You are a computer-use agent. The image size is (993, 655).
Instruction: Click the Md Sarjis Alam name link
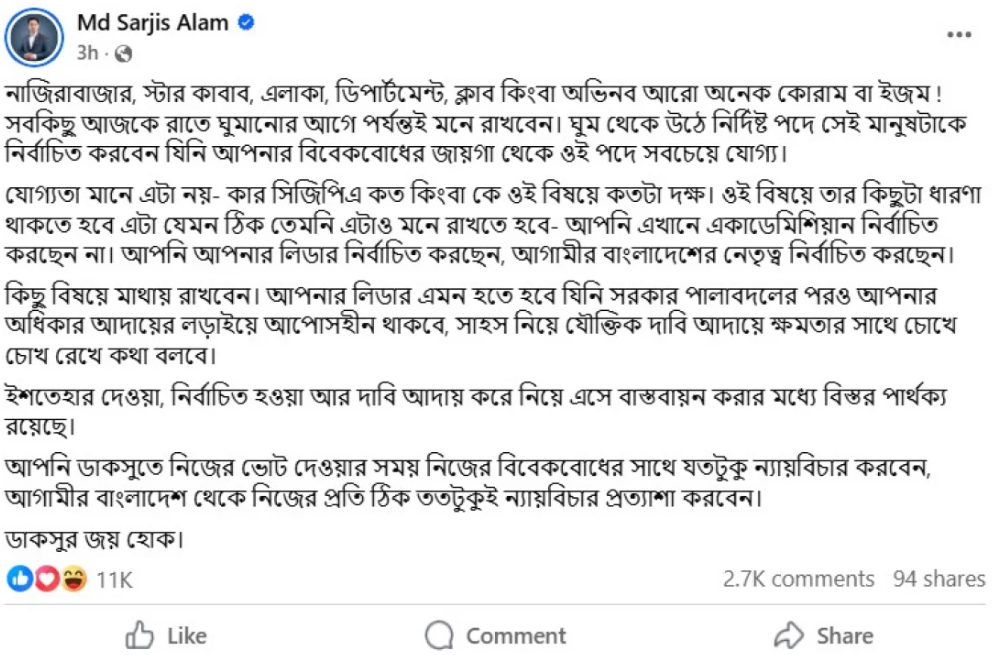[x=152, y=23]
